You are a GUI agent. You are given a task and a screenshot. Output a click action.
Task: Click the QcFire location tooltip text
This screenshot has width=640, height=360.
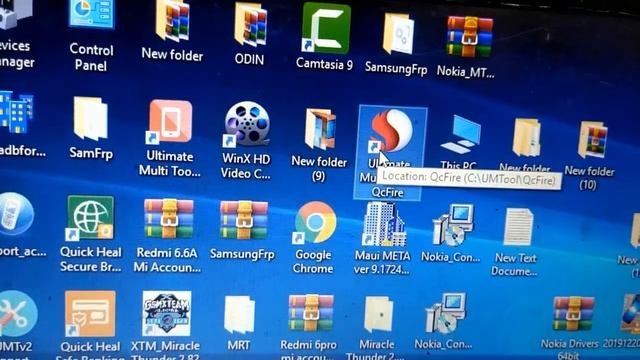point(469,178)
